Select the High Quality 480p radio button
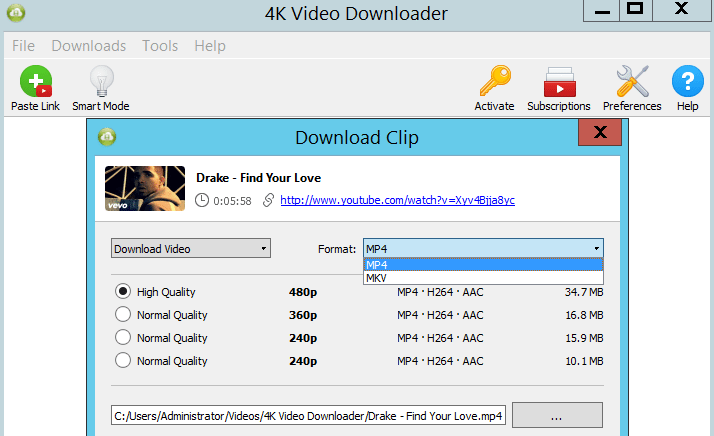This screenshot has width=714, height=436. pos(123,291)
